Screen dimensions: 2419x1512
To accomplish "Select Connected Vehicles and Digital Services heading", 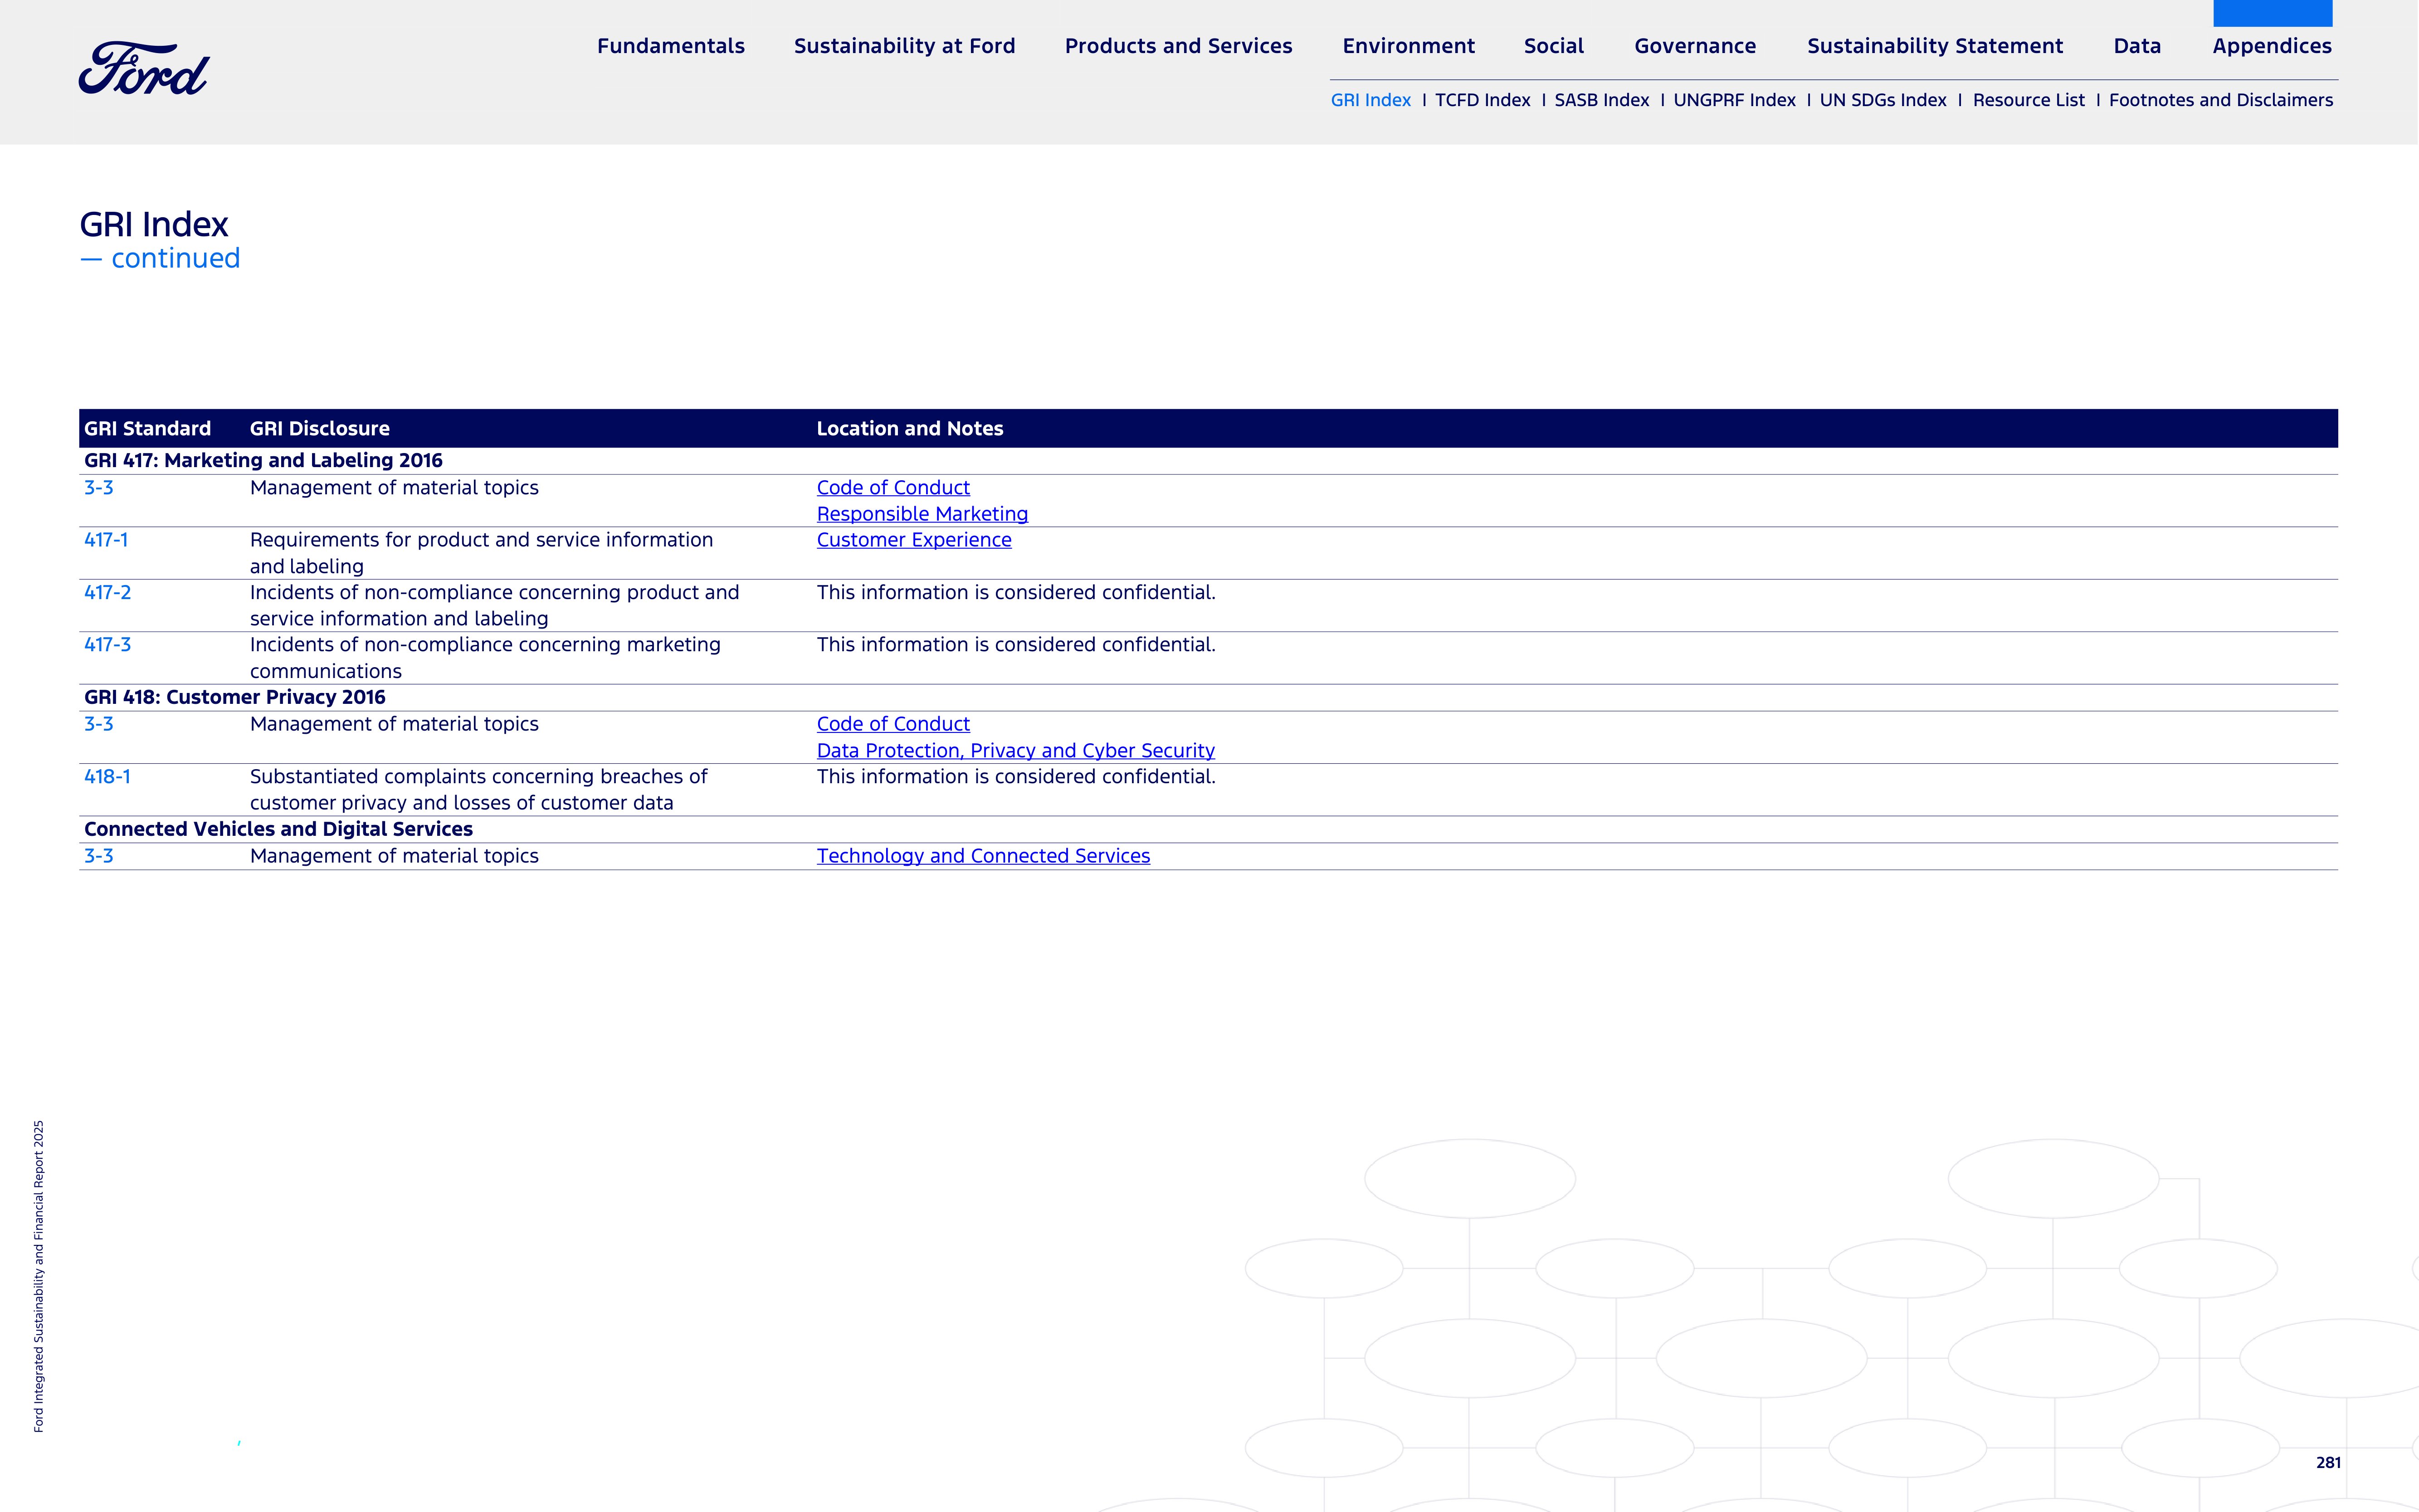I will 278,829.
